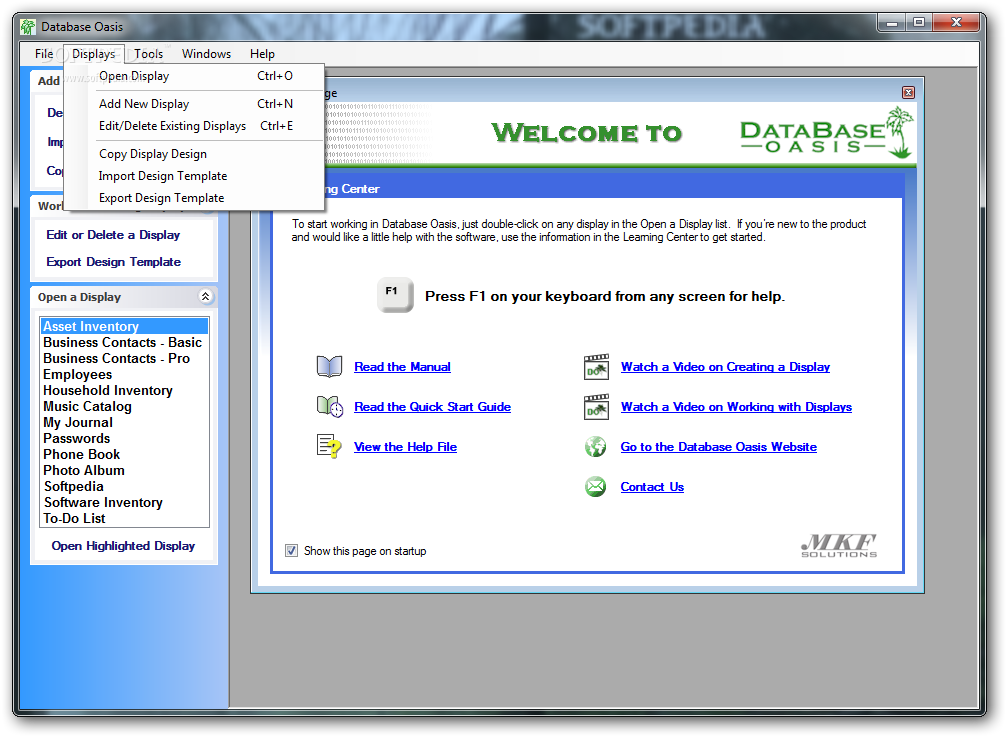Open the File menu
The height and width of the screenshot is (737, 1007).
(44, 54)
